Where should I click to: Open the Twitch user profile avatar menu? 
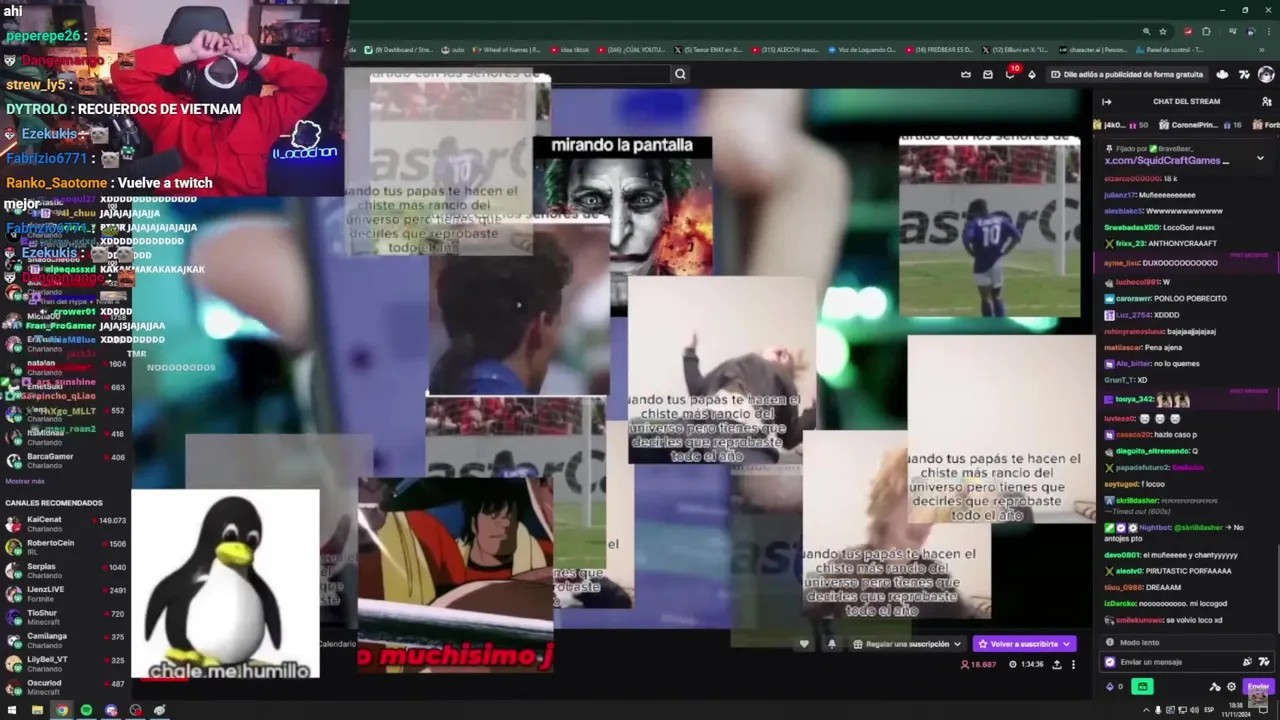(x=1266, y=74)
